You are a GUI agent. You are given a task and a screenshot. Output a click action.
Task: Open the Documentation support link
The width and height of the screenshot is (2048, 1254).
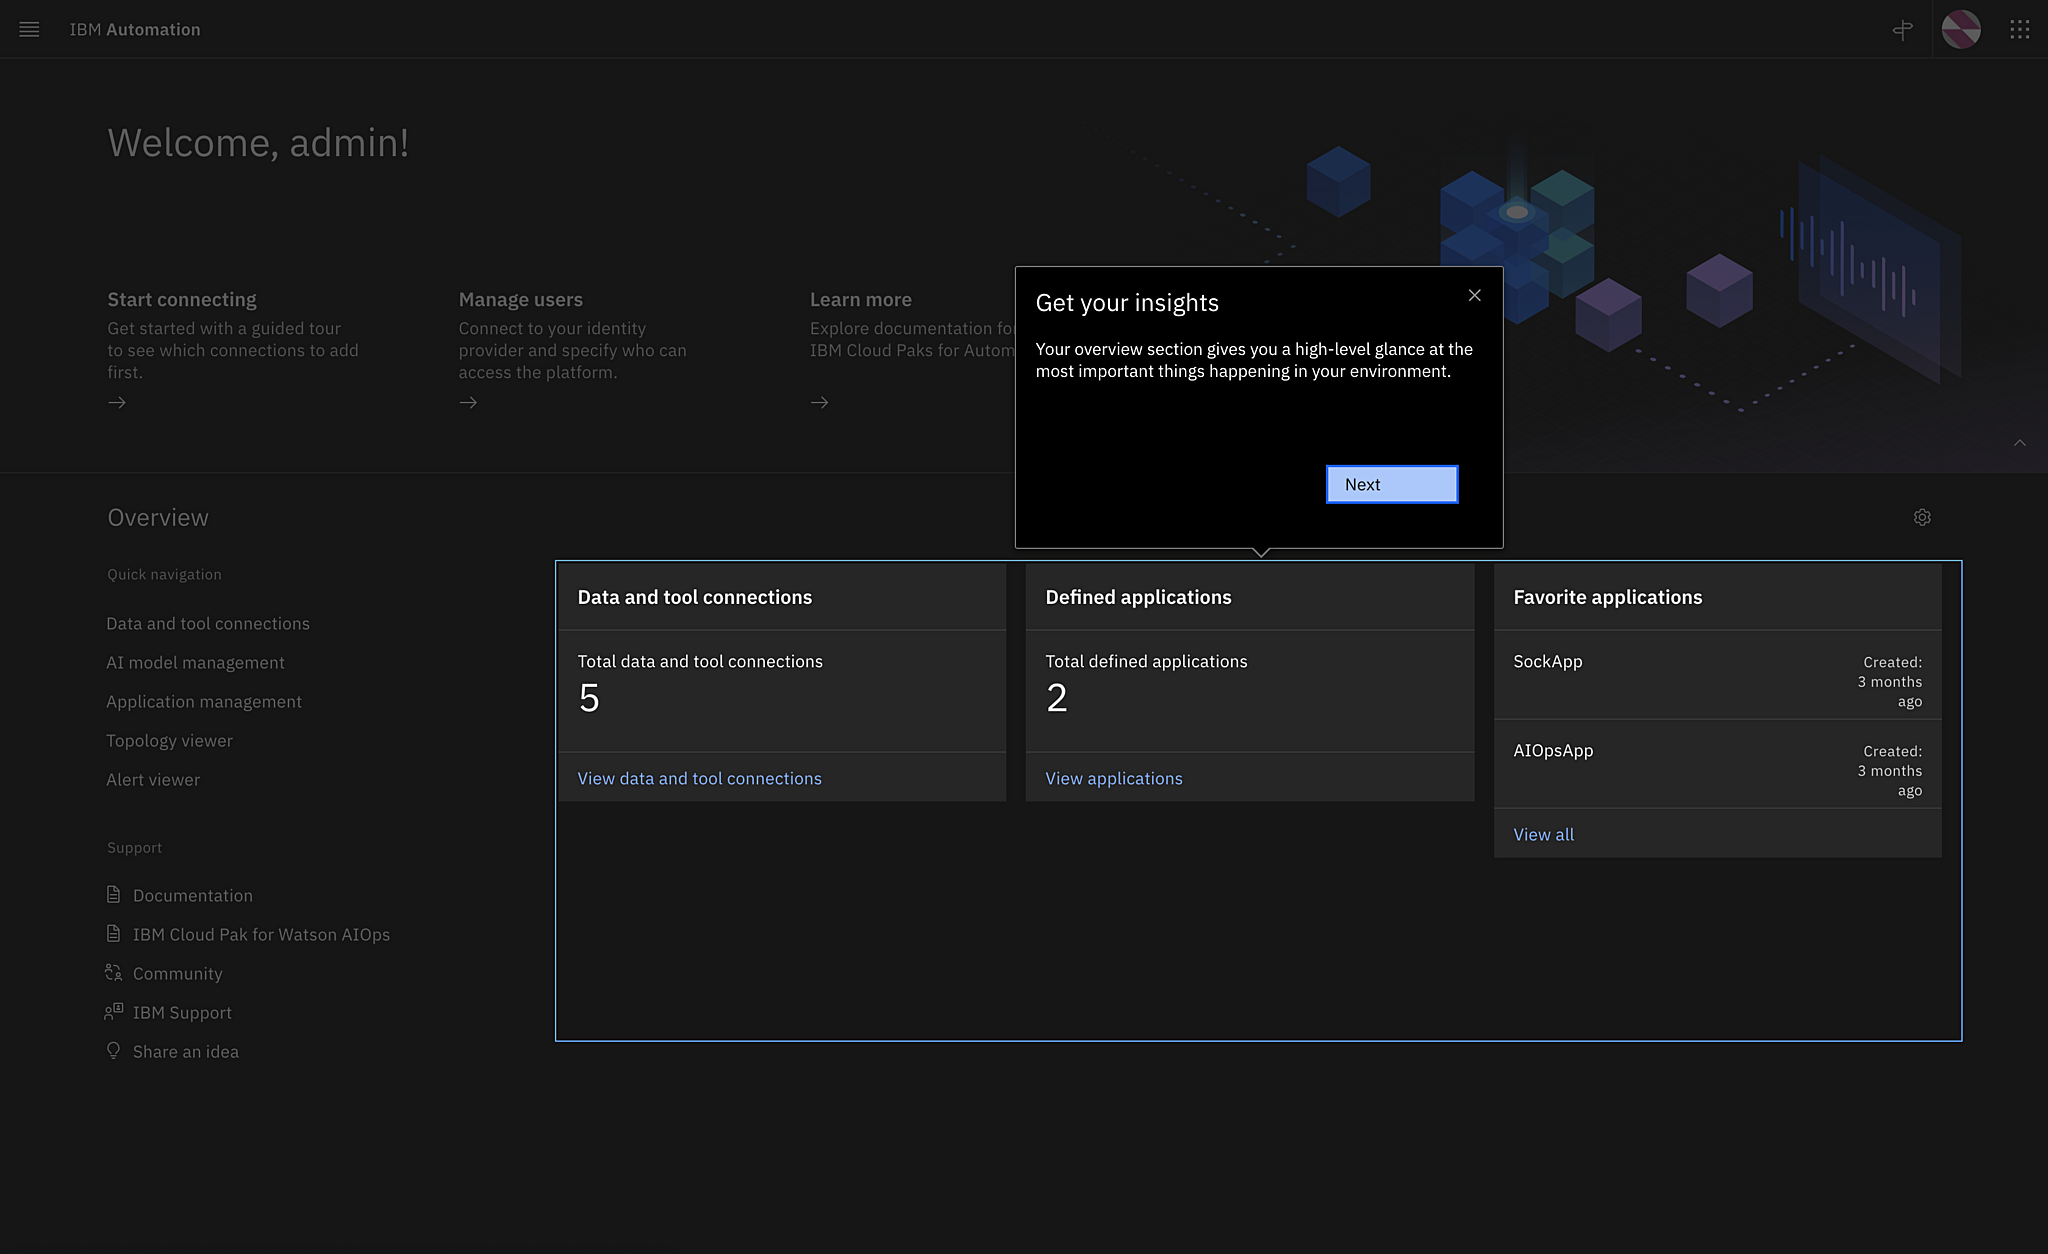click(193, 895)
